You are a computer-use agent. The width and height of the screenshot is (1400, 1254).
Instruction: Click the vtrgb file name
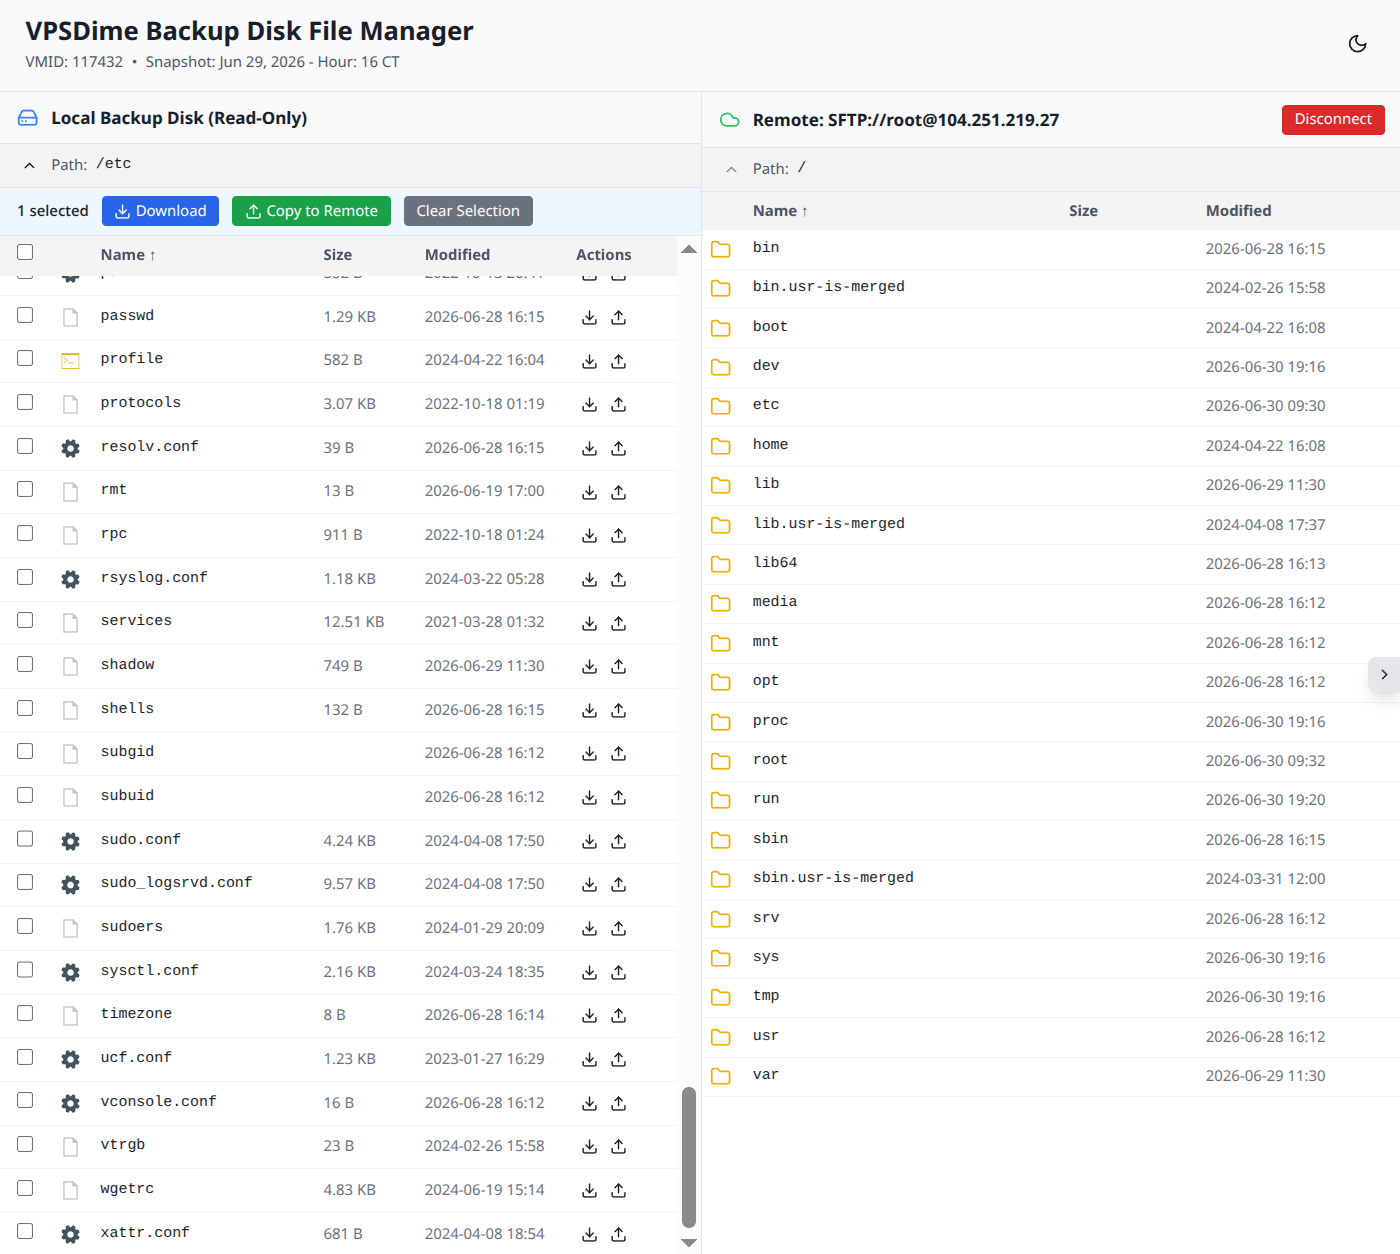pyautogui.click(x=123, y=1145)
